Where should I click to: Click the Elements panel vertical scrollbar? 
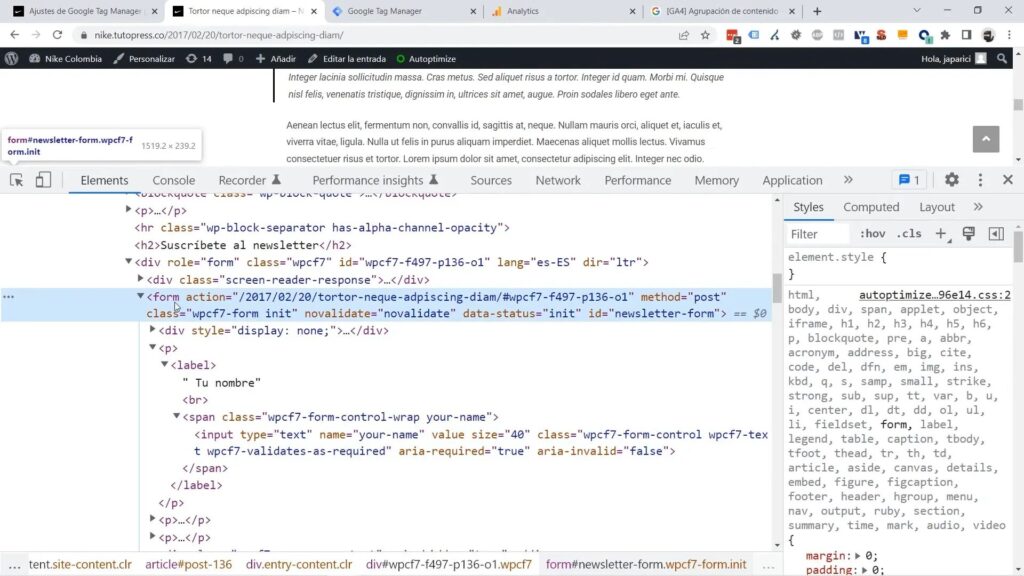777,288
